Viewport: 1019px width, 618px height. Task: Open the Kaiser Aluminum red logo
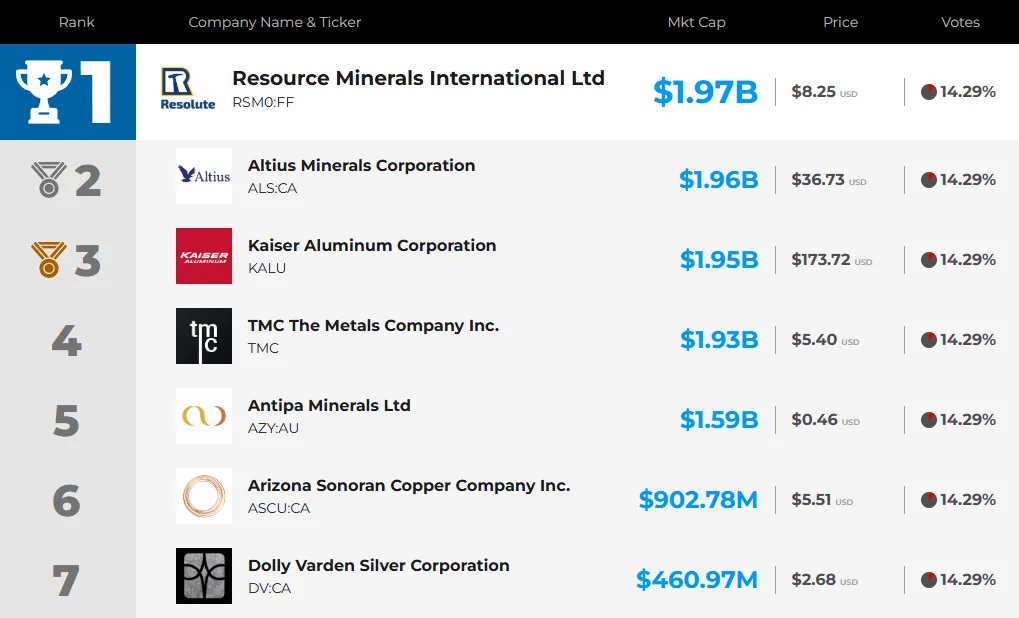203,256
